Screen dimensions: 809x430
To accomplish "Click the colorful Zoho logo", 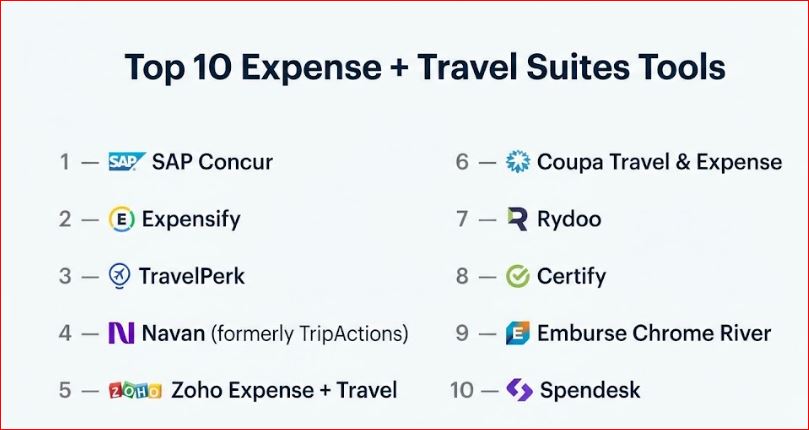I will point(134,390).
